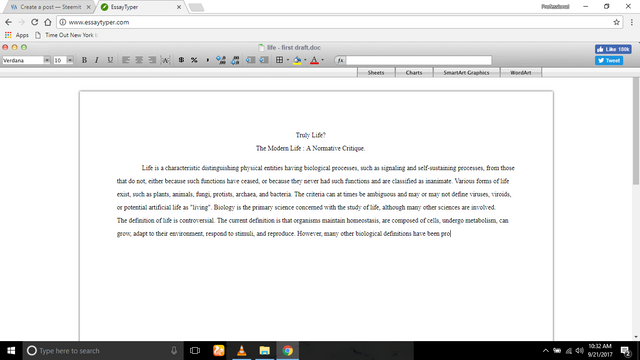The width and height of the screenshot is (640, 360).
Task: Toggle underline formatting button
Action: [x=110, y=60]
